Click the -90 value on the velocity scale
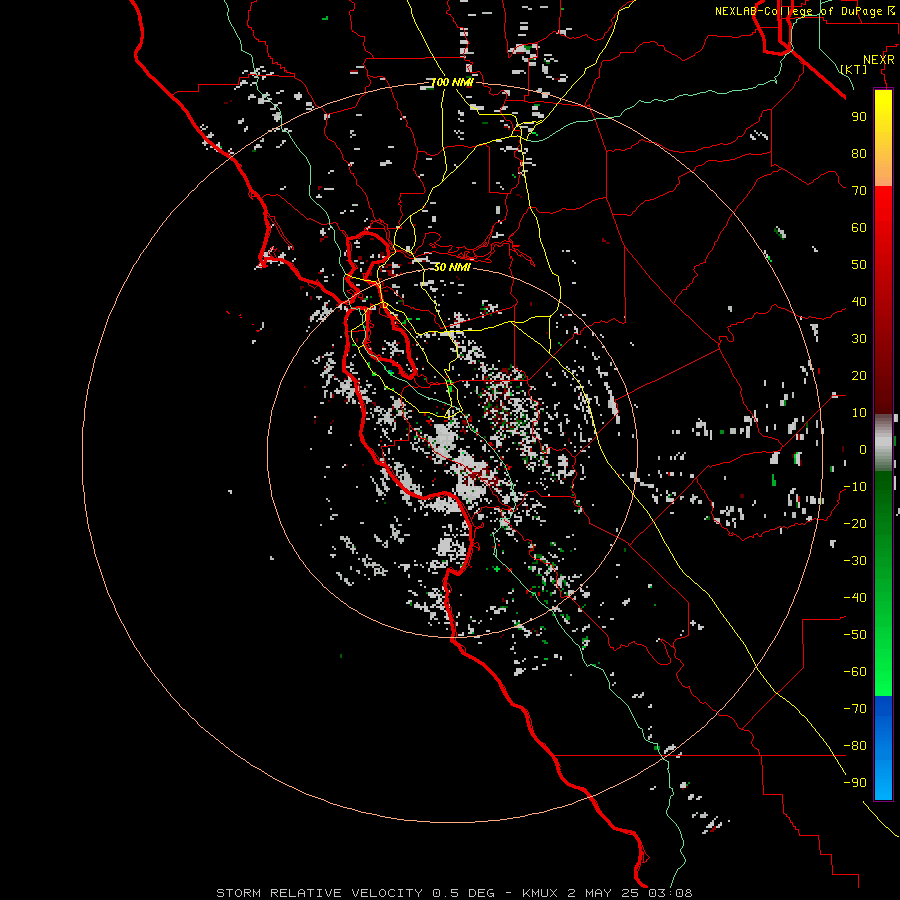This screenshot has width=900, height=900. pos(855,782)
